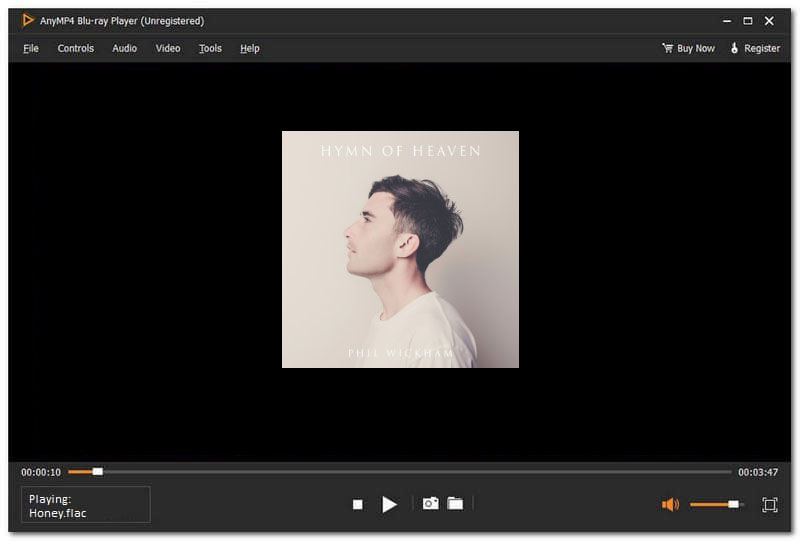Mute audio using the speaker icon
800x541 pixels.
click(670, 505)
